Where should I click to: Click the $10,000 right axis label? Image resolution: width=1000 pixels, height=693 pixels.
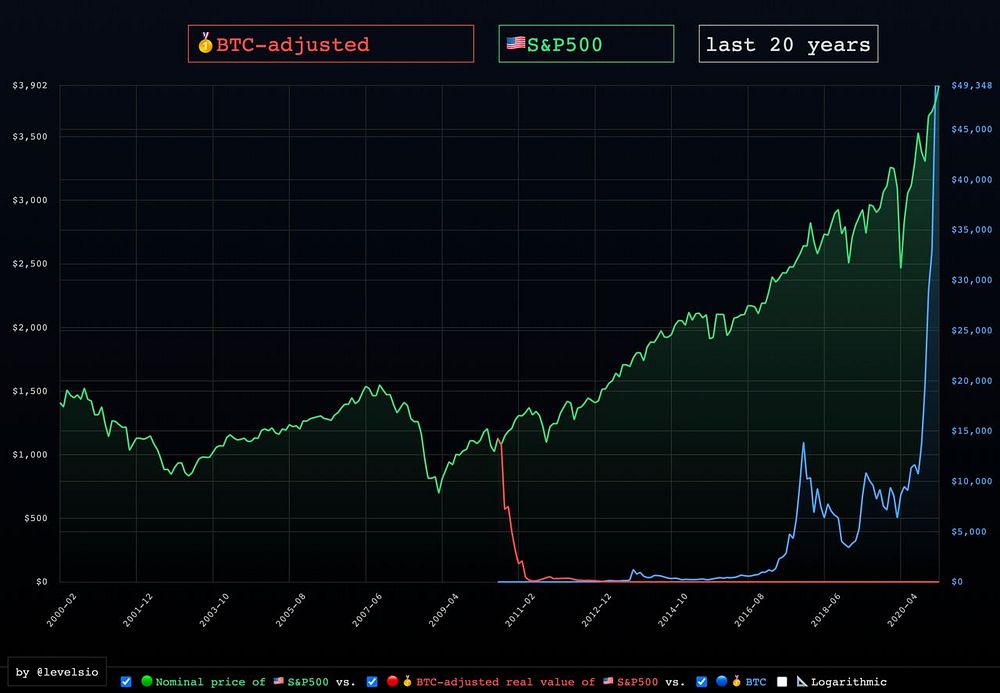971,481
